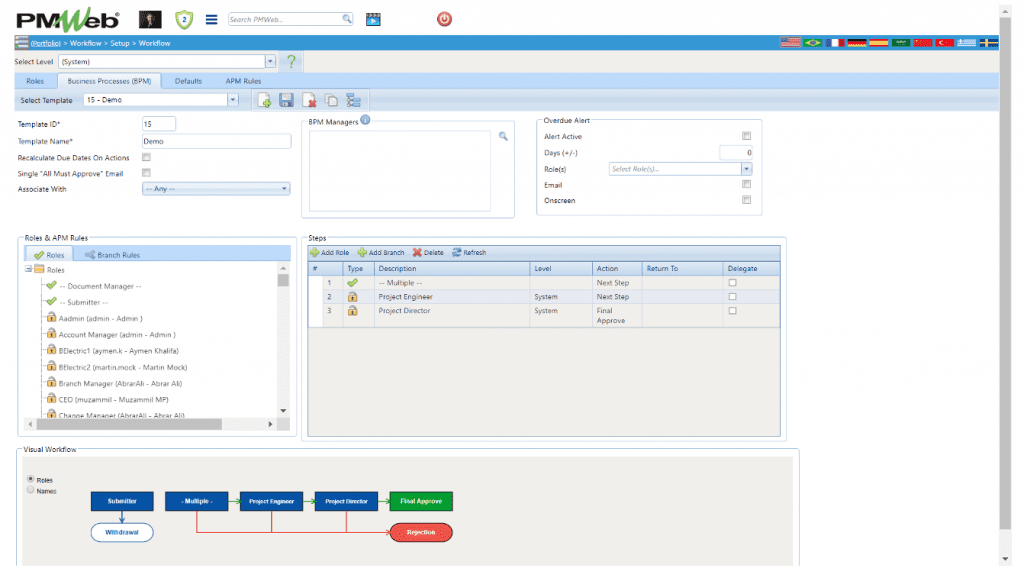Switch to Business Processes (BPM) tab
This screenshot has width=1024, height=578.
pos(109,81)
